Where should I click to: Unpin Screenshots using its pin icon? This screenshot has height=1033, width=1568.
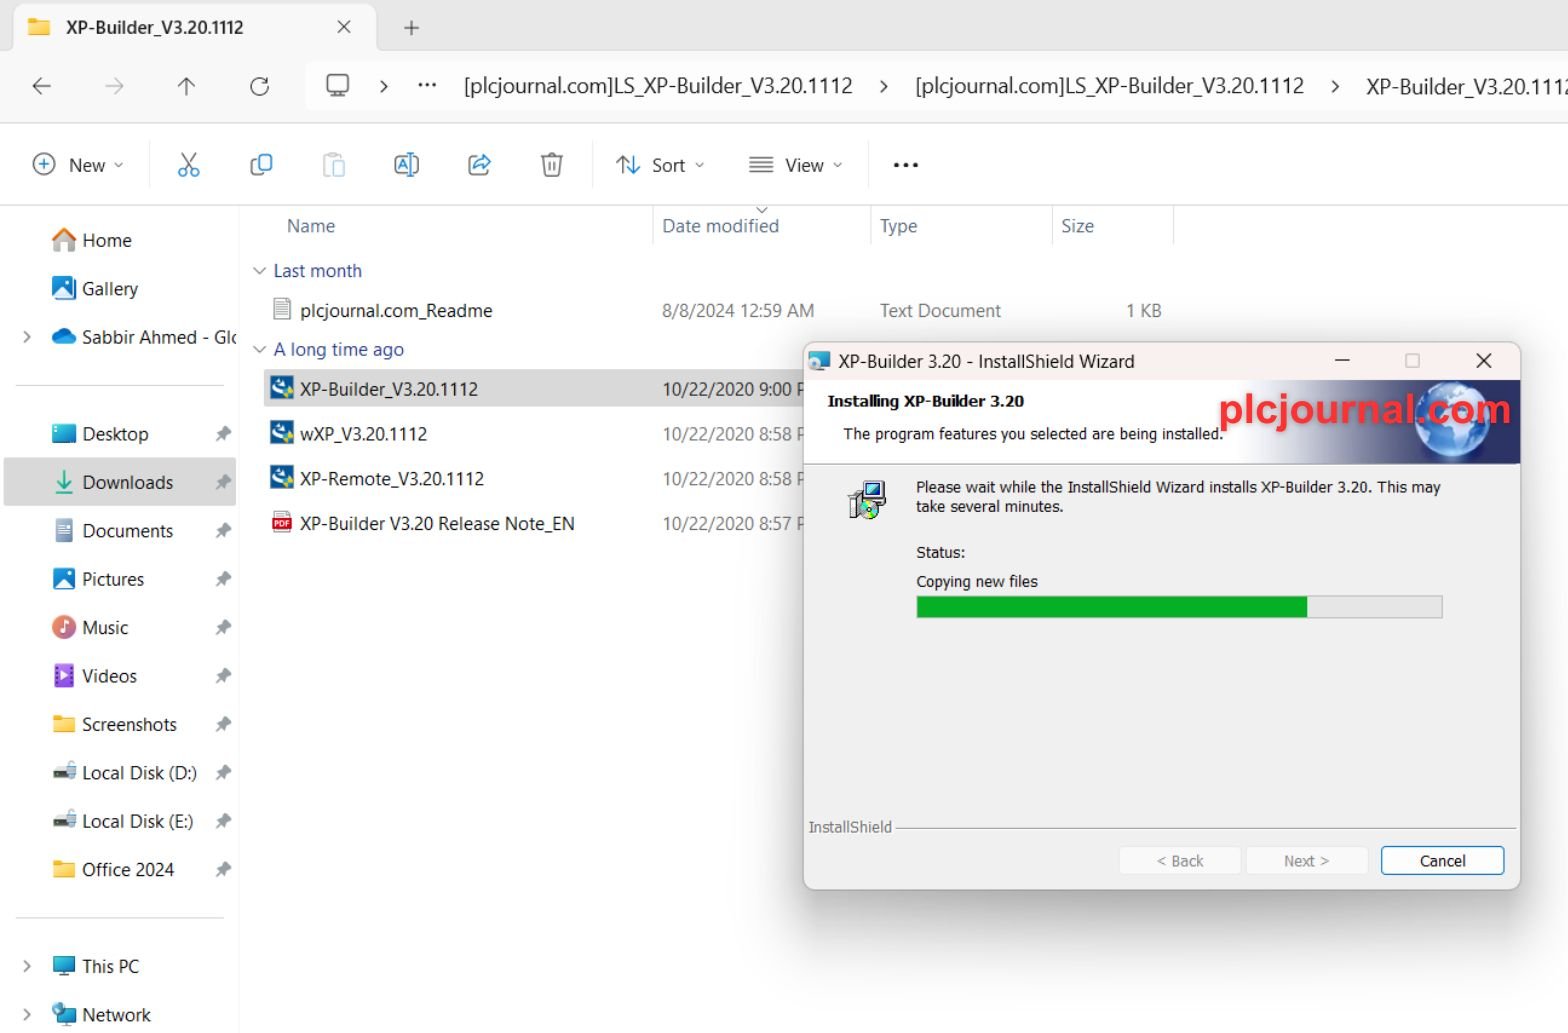coord(223,725)
